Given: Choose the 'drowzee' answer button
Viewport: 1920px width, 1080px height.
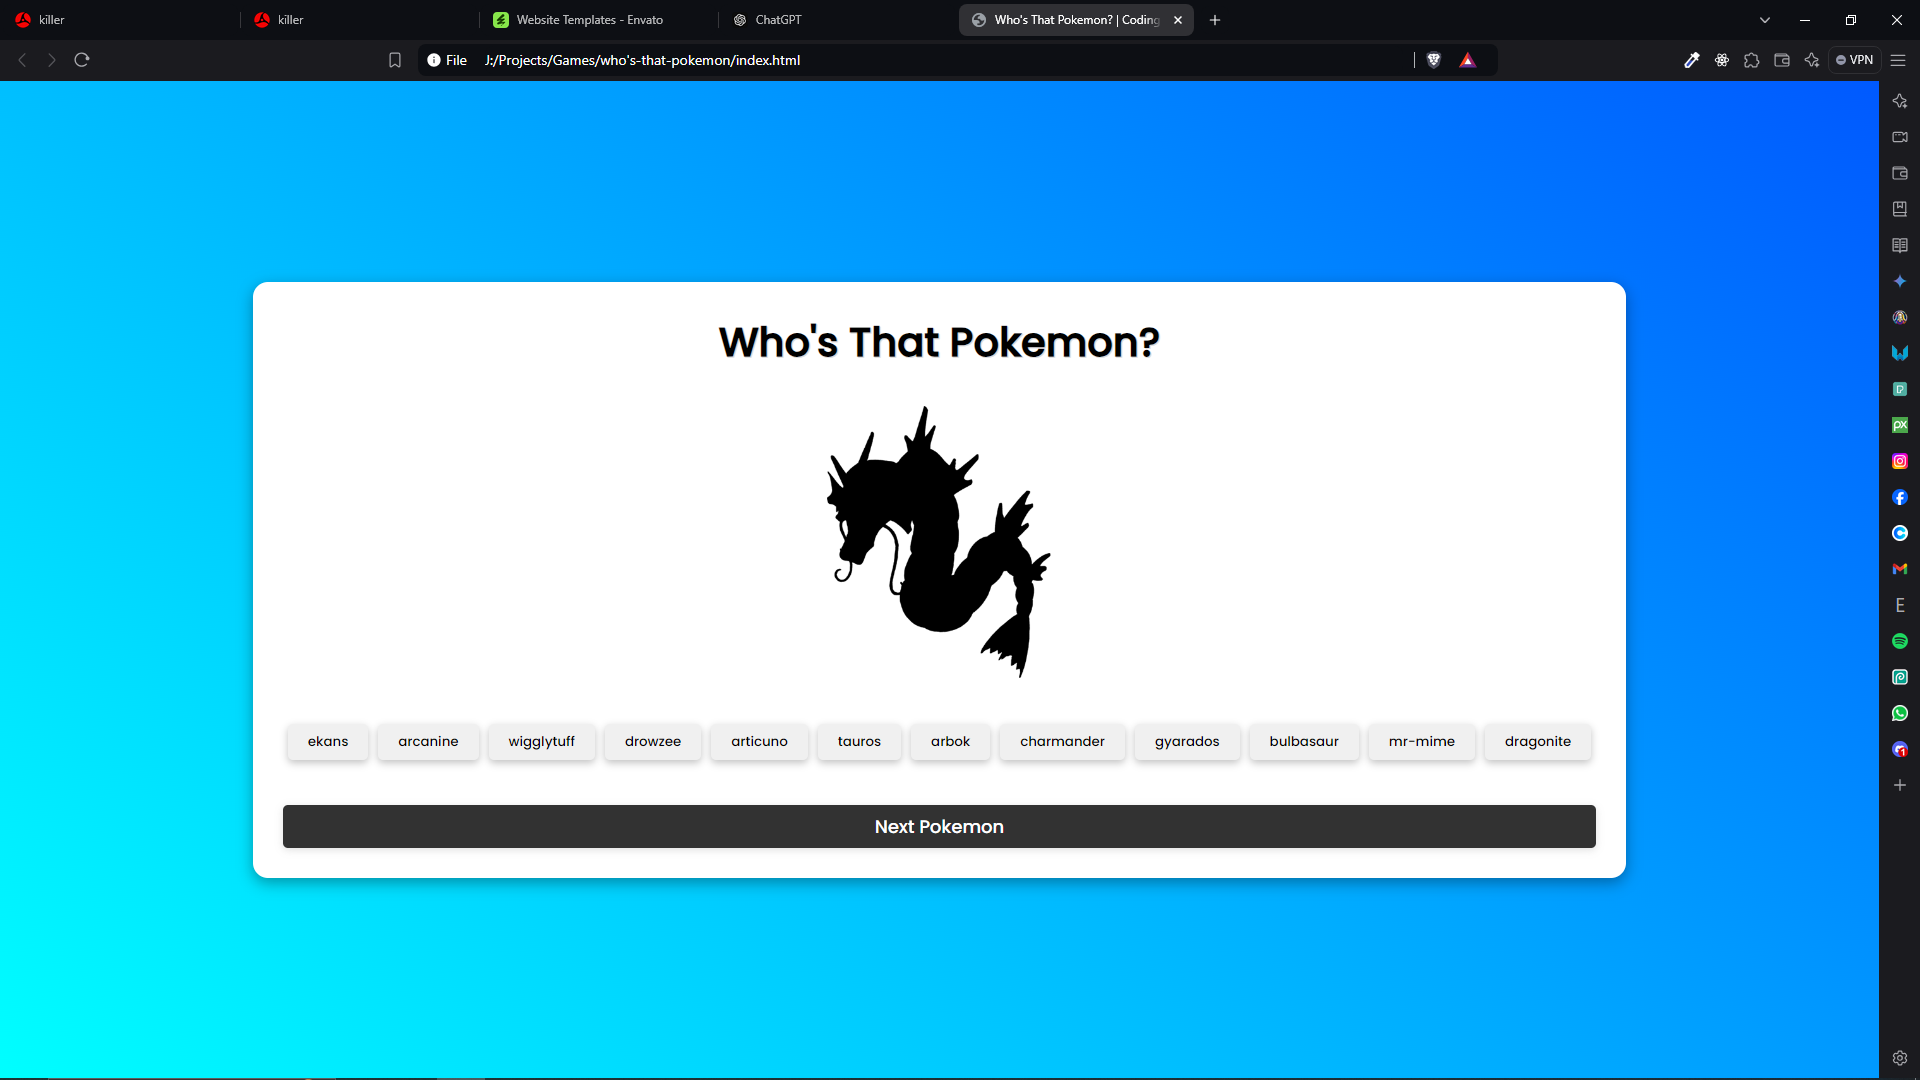Looking at the screenshot, I should pos(653,742).
